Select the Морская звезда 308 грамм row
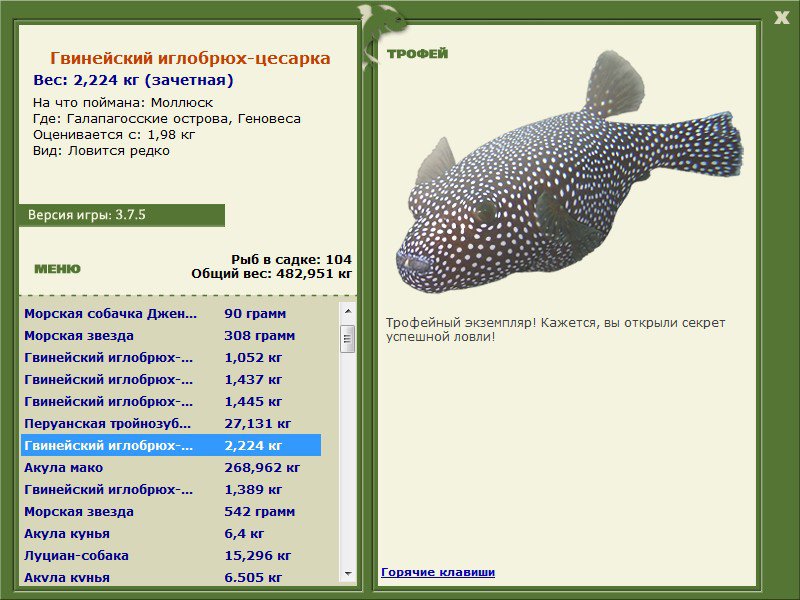Screen dimensions: 800x600 click(171, 335)
